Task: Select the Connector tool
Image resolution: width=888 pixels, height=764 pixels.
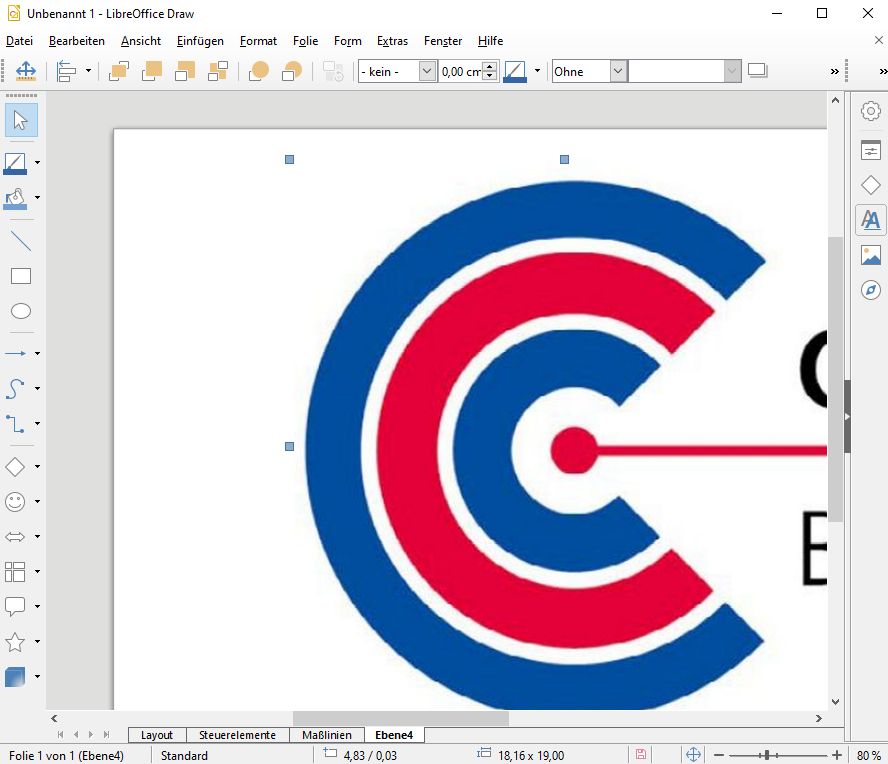Action: coord(15,424)
